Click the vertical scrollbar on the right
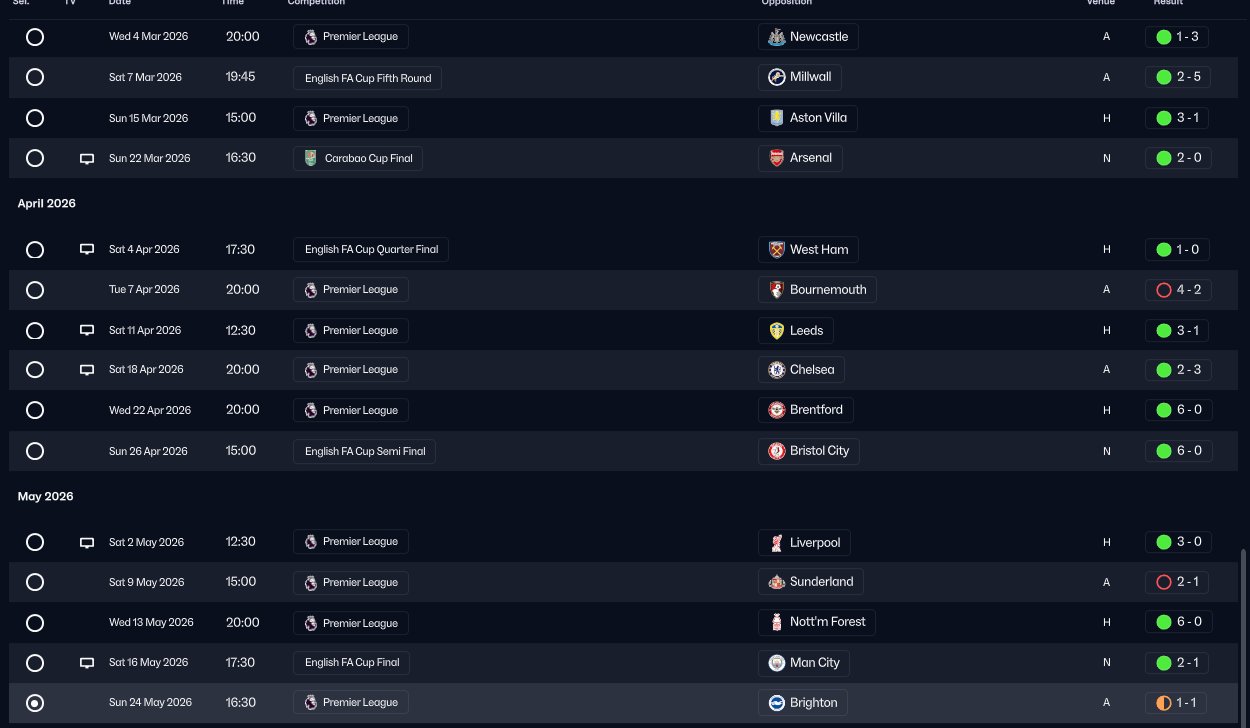The width and height of the screenshot is (1250, 728). (1244, 634)
